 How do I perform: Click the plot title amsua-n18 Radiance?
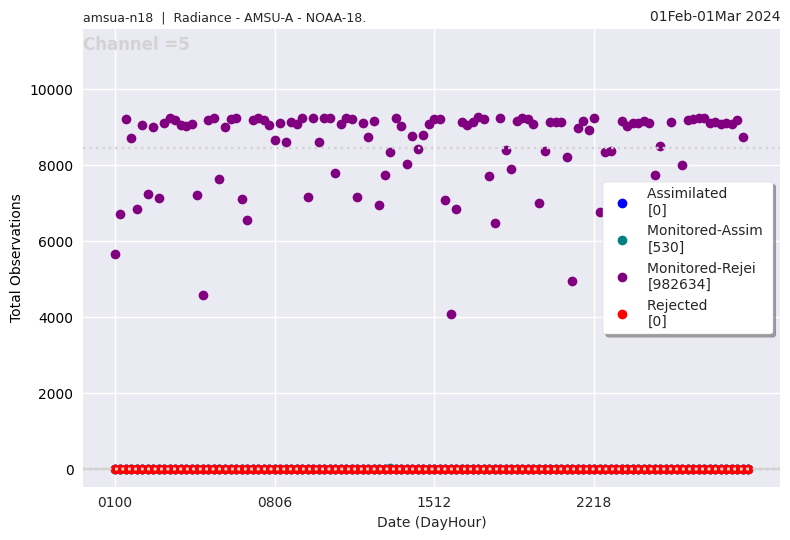coord(224,18)
